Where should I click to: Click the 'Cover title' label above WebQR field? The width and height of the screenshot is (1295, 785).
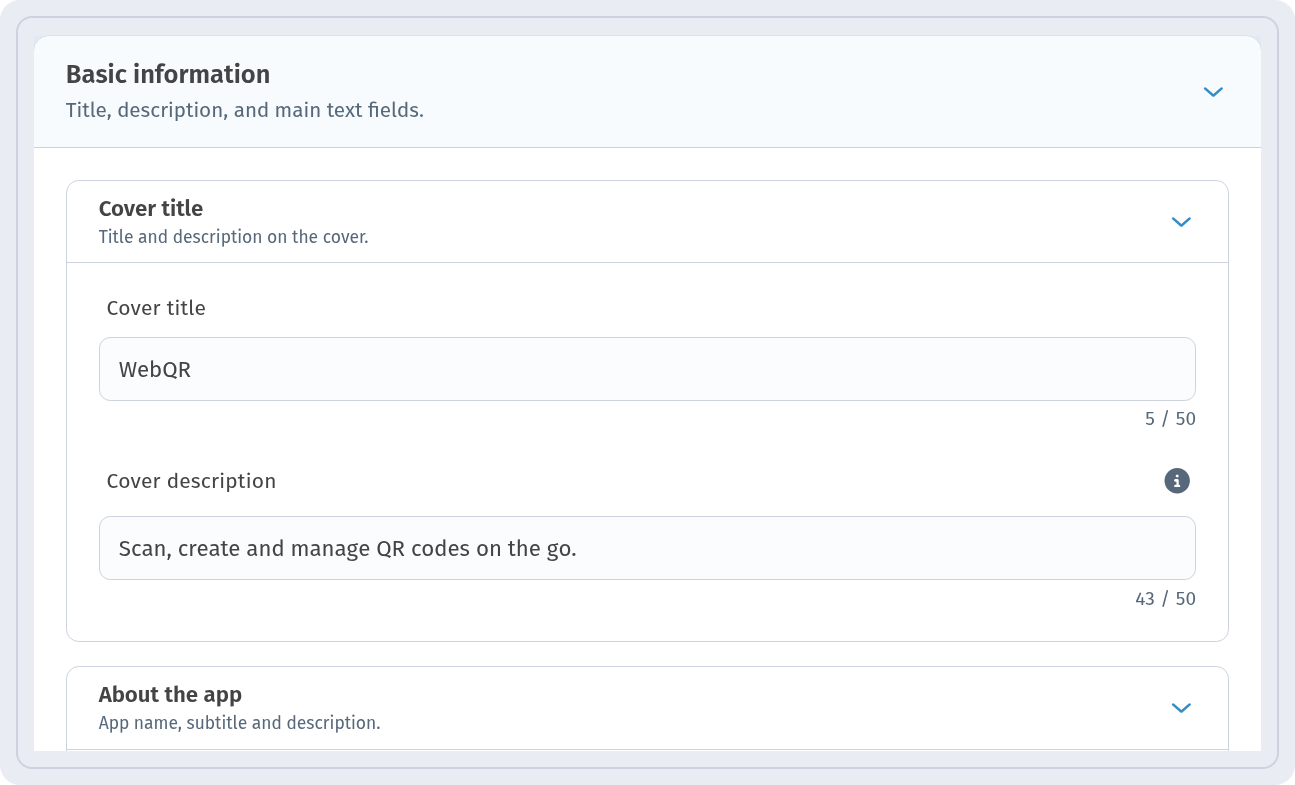tap(156, 308)
